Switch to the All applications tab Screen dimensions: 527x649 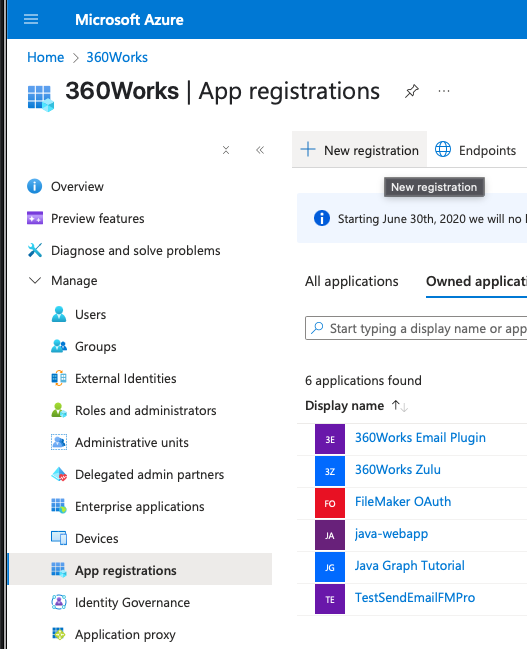click(351, 281)
